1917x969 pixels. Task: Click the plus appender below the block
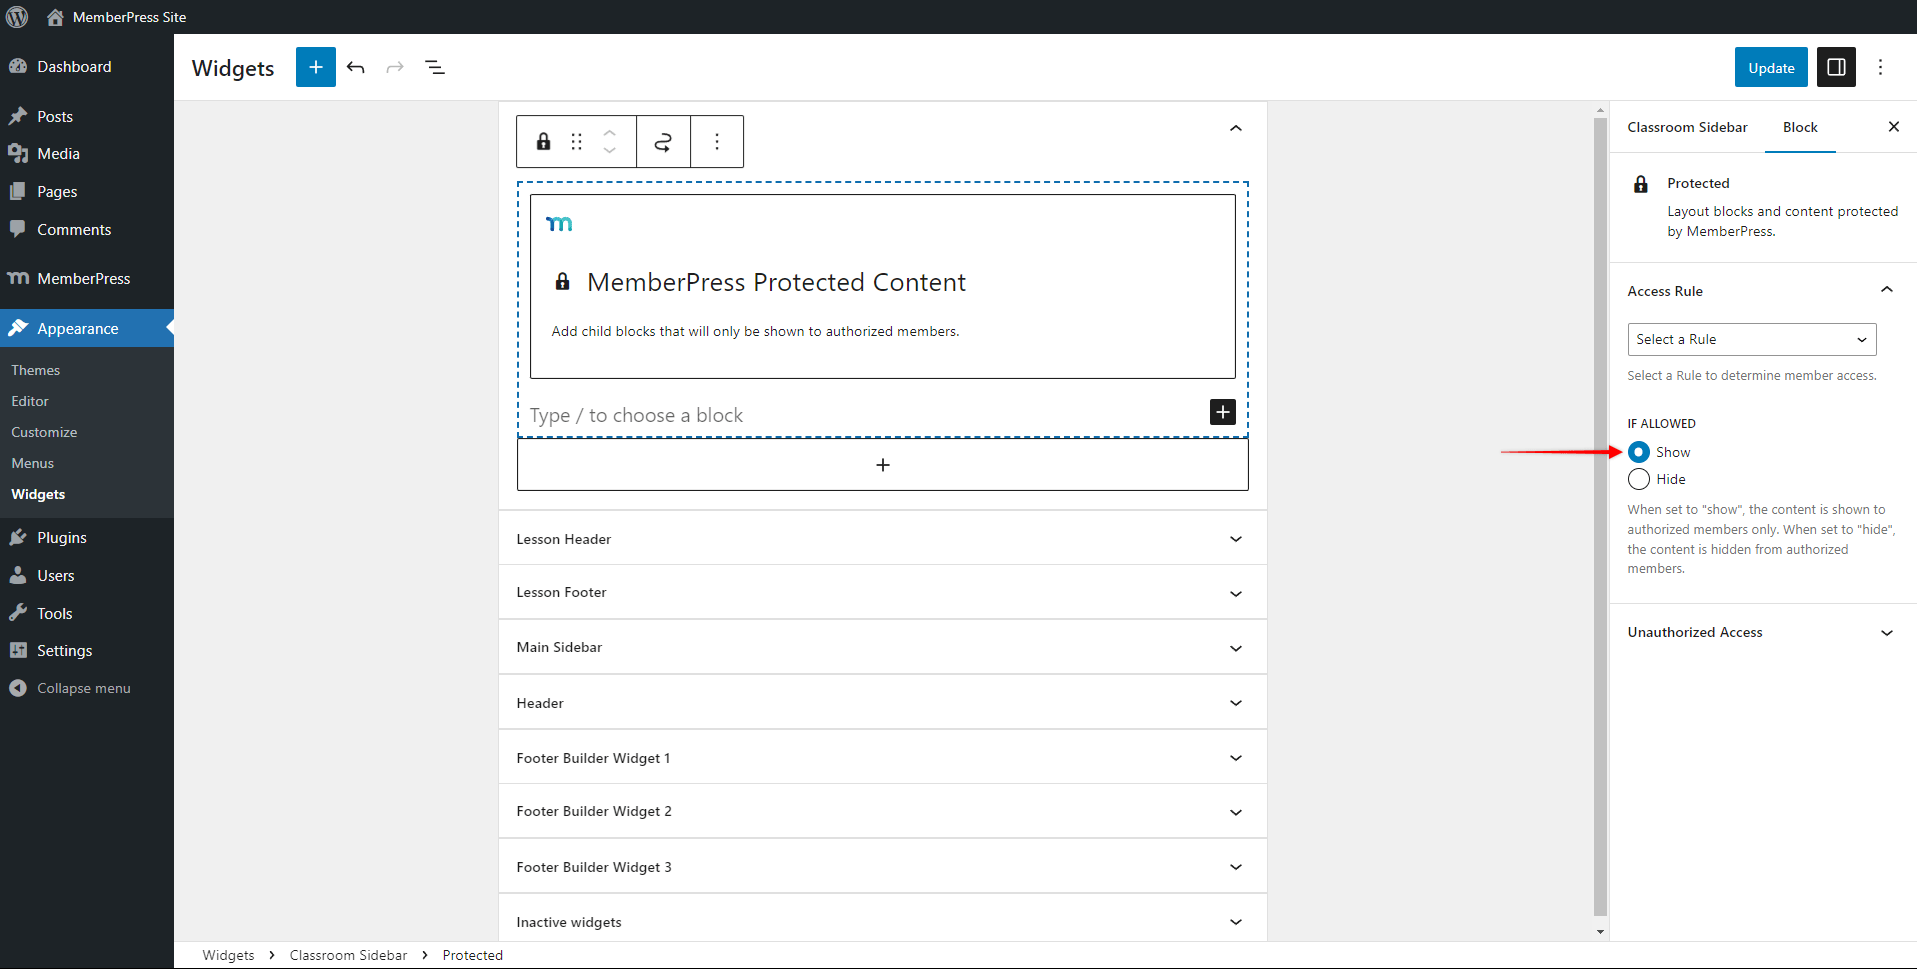click(883, 465)
